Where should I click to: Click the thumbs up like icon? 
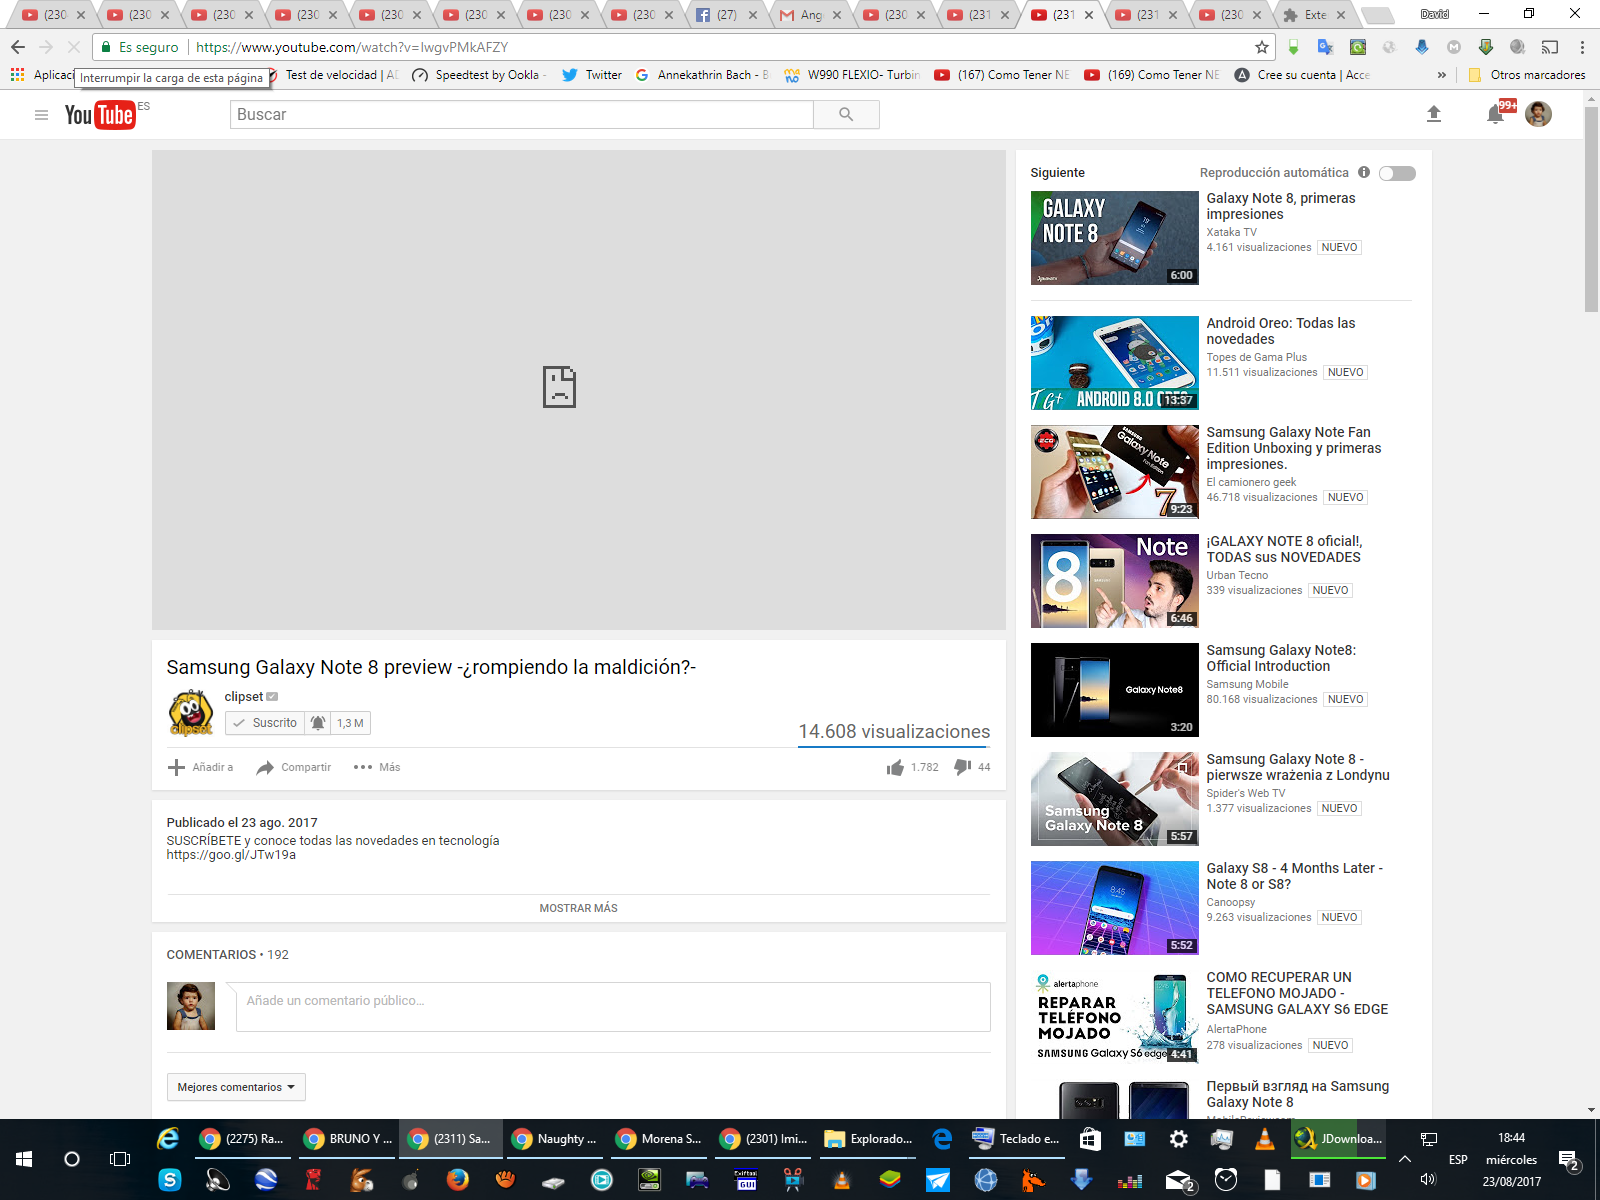click(895, 767)
